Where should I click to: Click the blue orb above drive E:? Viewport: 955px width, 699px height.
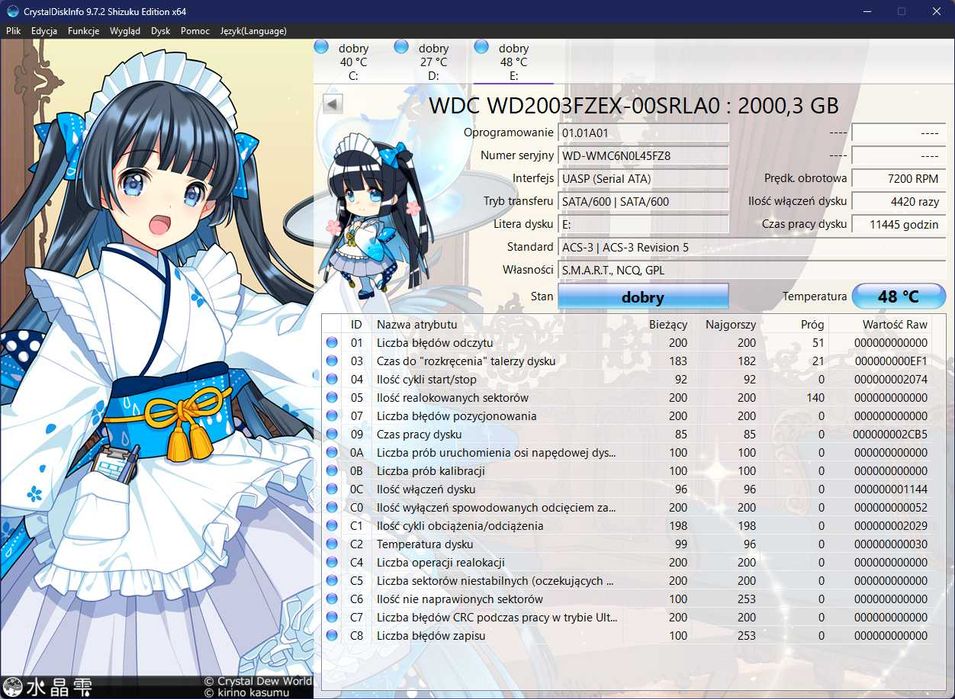(x=481, y=46)
